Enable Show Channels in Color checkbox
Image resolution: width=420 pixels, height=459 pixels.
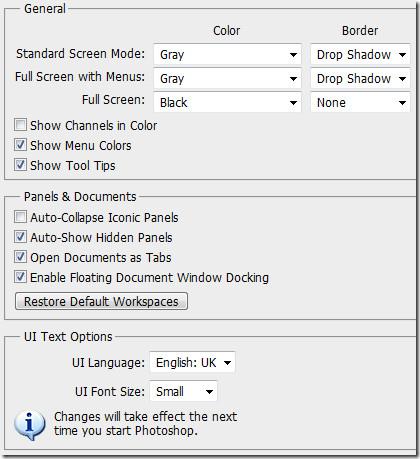(x=20, y=125)
